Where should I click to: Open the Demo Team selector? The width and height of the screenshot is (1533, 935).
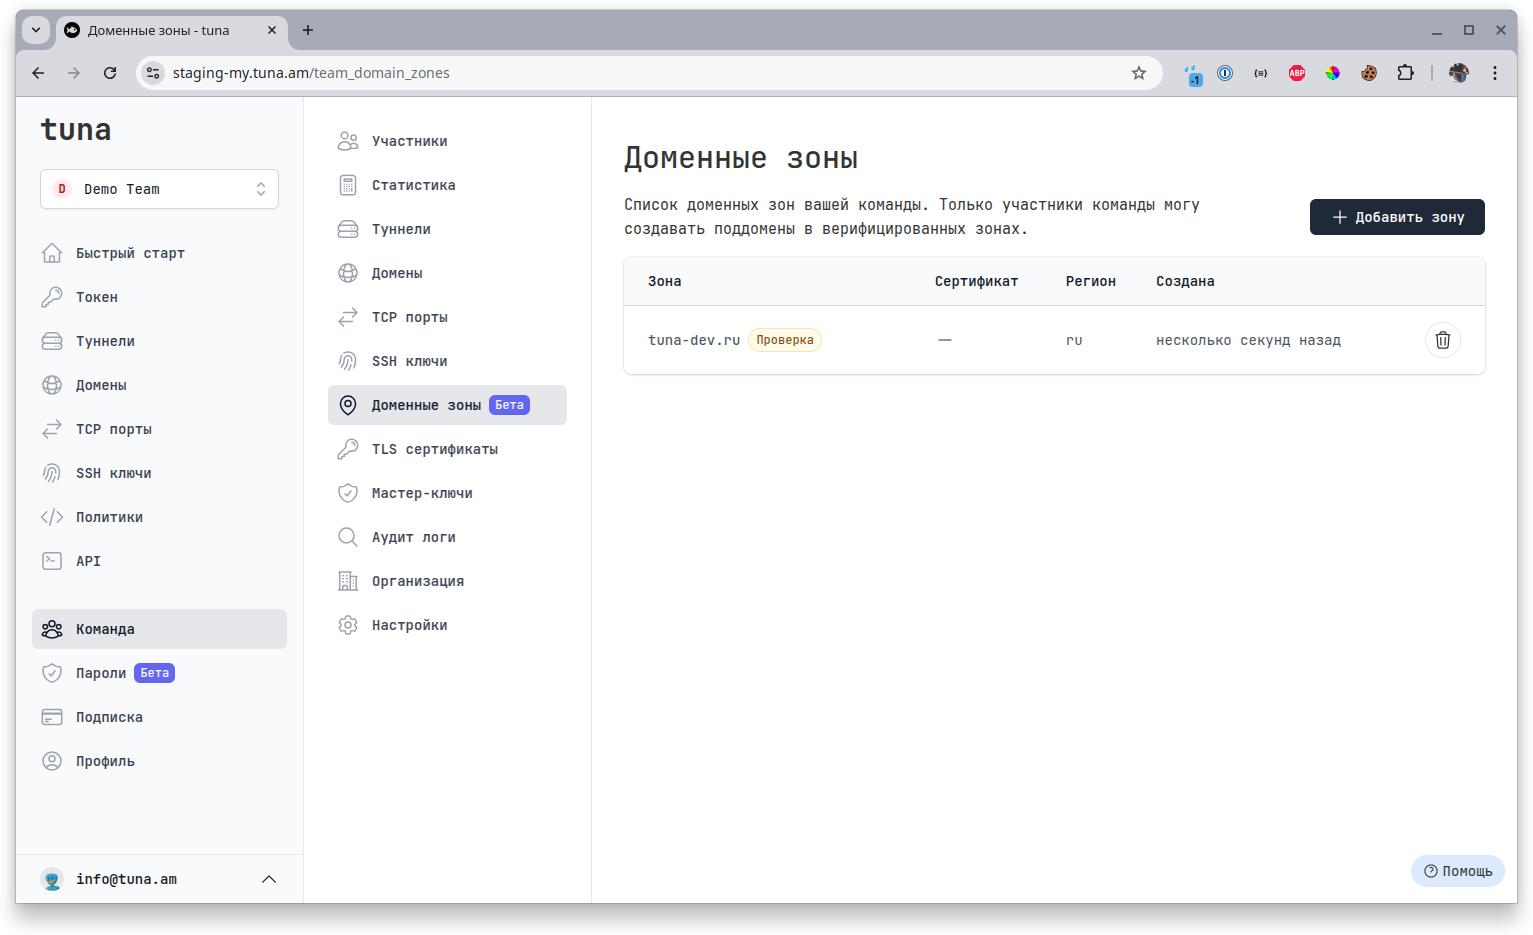point(159,188)
